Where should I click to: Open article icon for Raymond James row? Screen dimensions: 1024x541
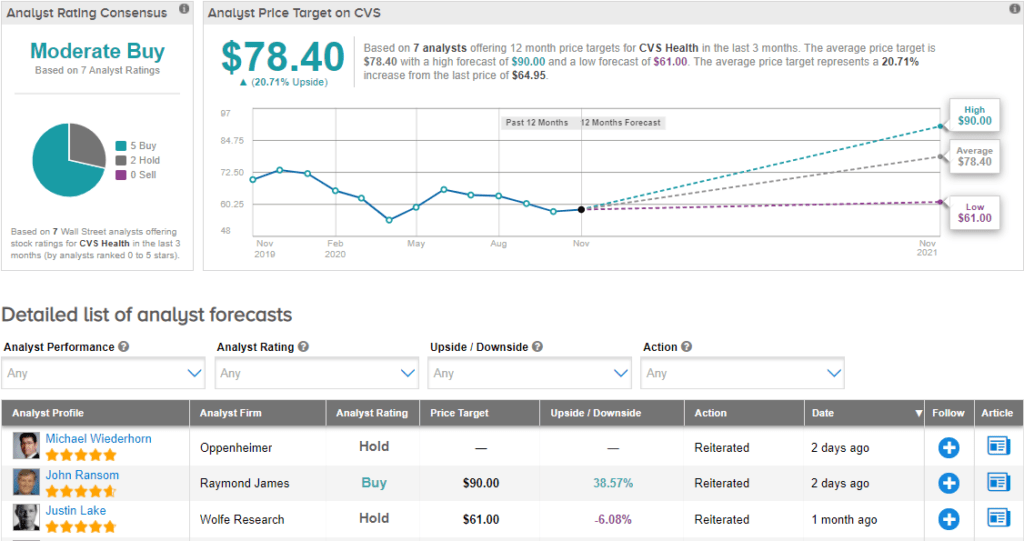998,482
